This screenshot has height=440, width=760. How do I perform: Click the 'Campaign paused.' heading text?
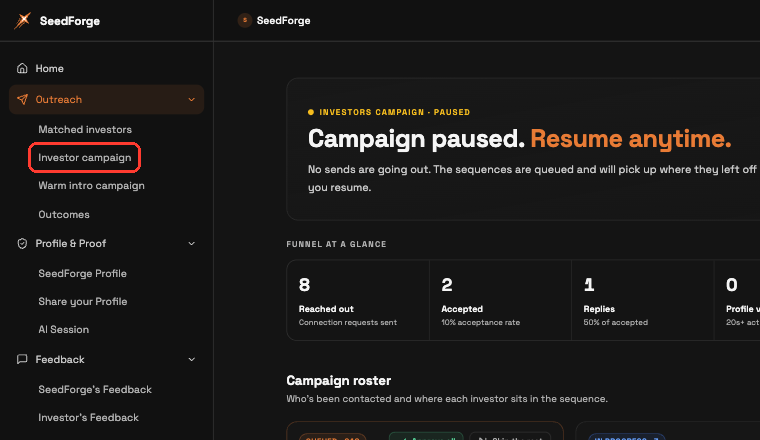click(x=416, y=139)
